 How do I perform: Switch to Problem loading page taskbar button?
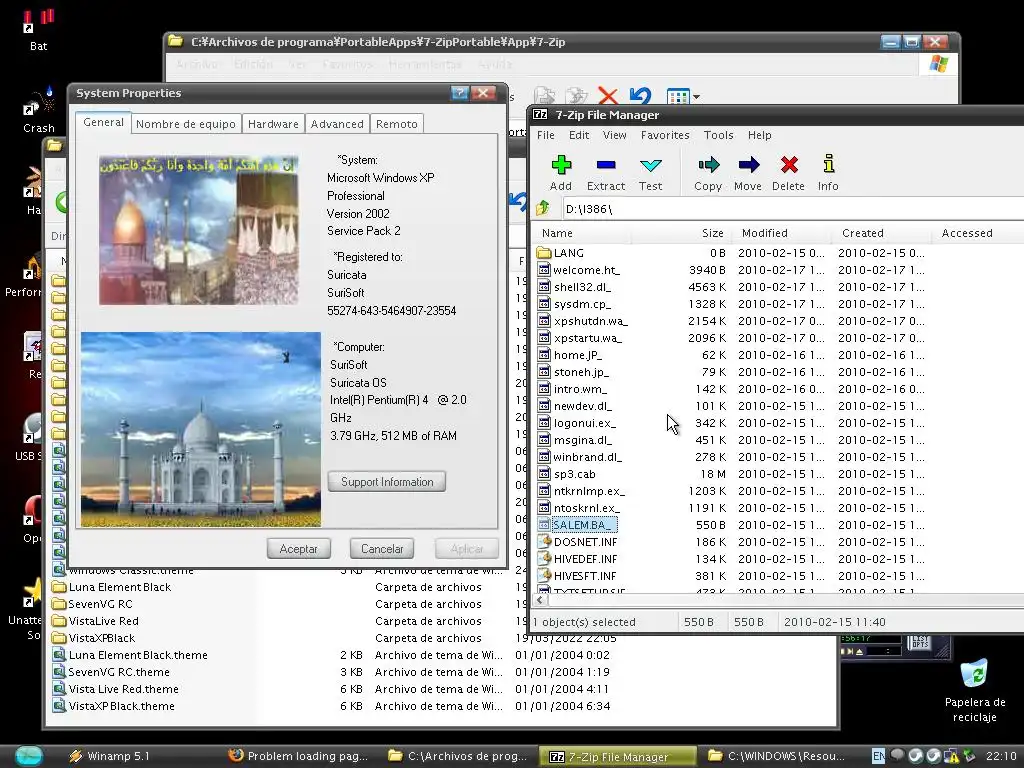[x=298, y=756]
